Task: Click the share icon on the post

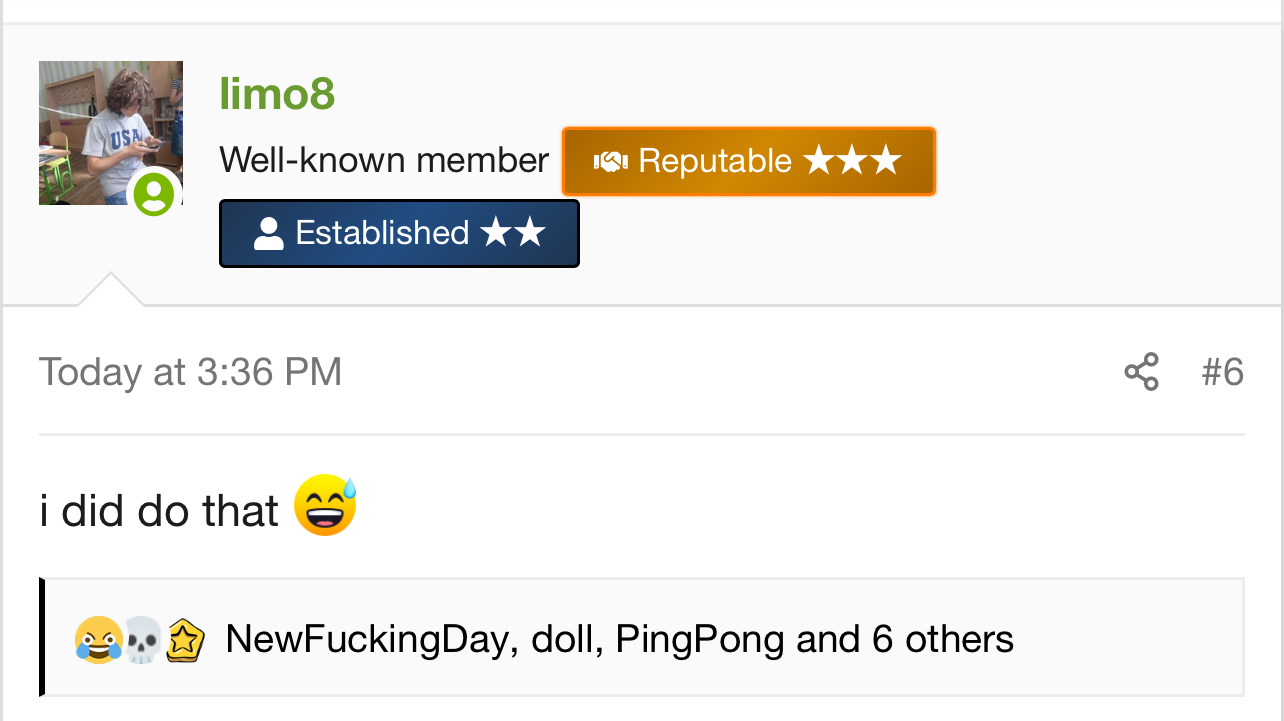Action: click(1141, 372)
